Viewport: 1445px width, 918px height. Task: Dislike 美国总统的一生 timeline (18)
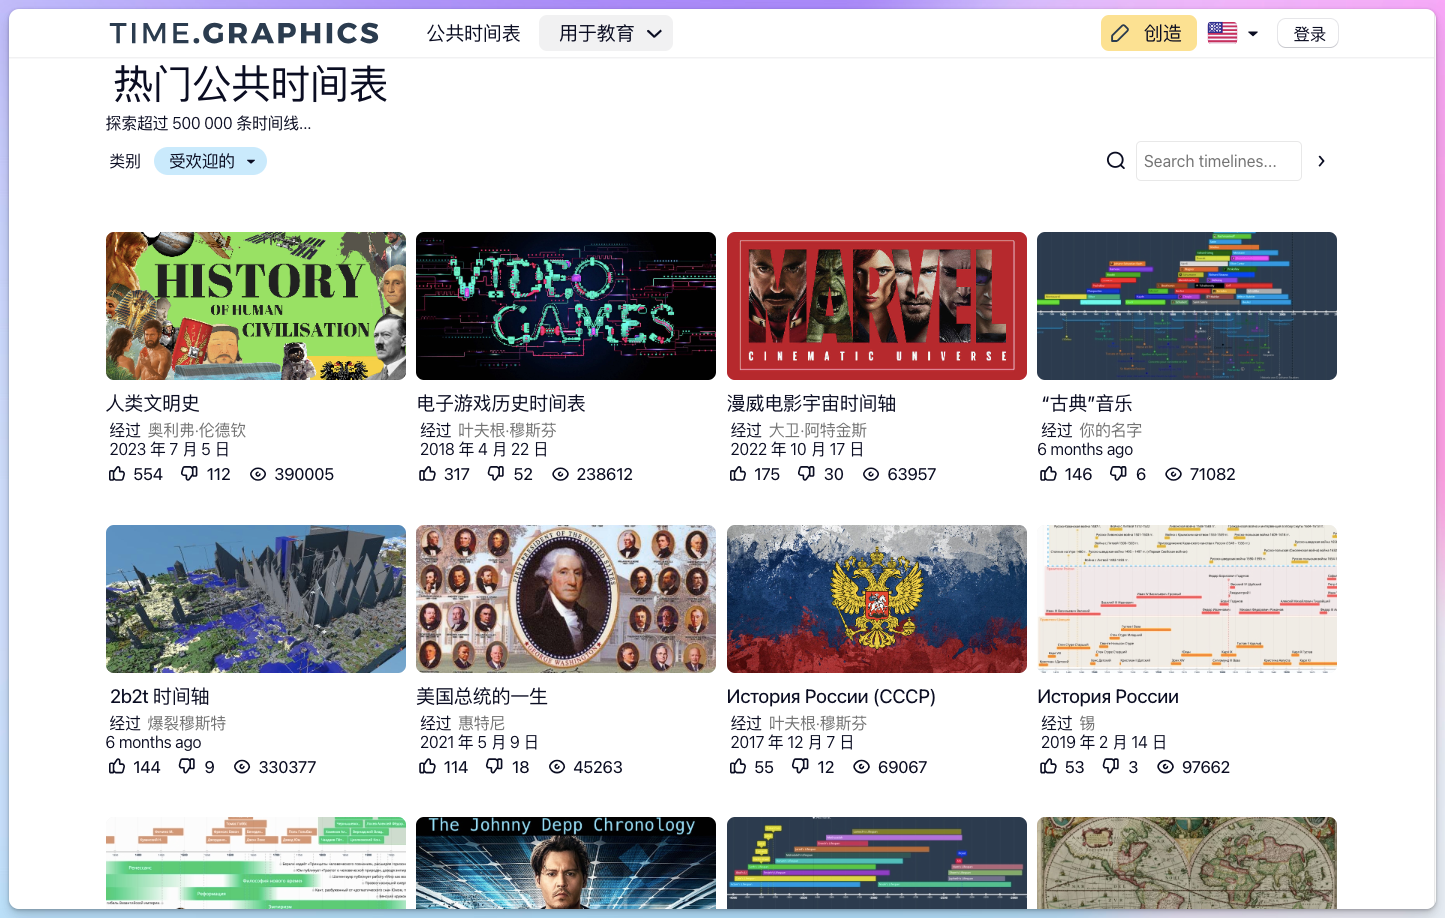(x=494, y=767)
